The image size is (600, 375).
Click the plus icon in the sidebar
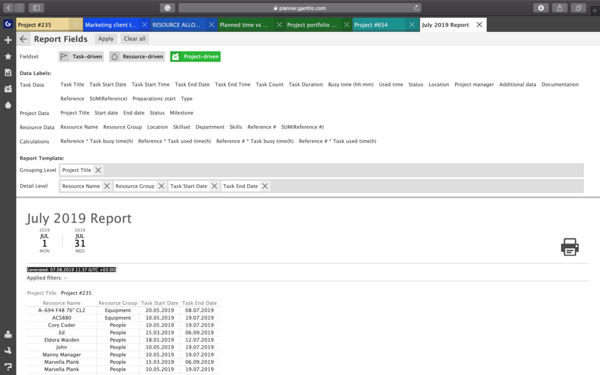[8, 40]
